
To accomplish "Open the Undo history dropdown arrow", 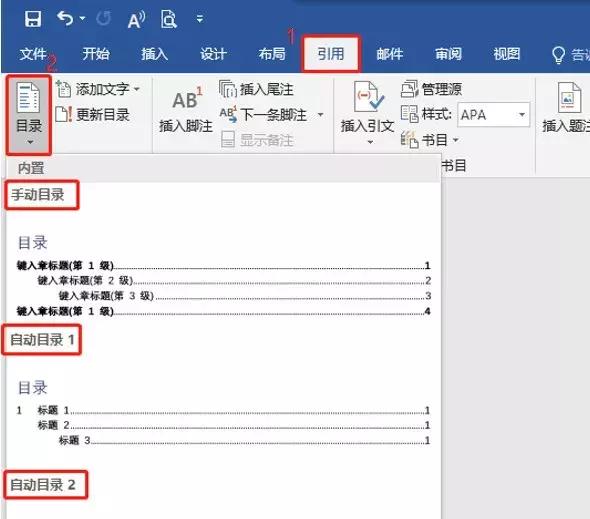I will 82,18.
